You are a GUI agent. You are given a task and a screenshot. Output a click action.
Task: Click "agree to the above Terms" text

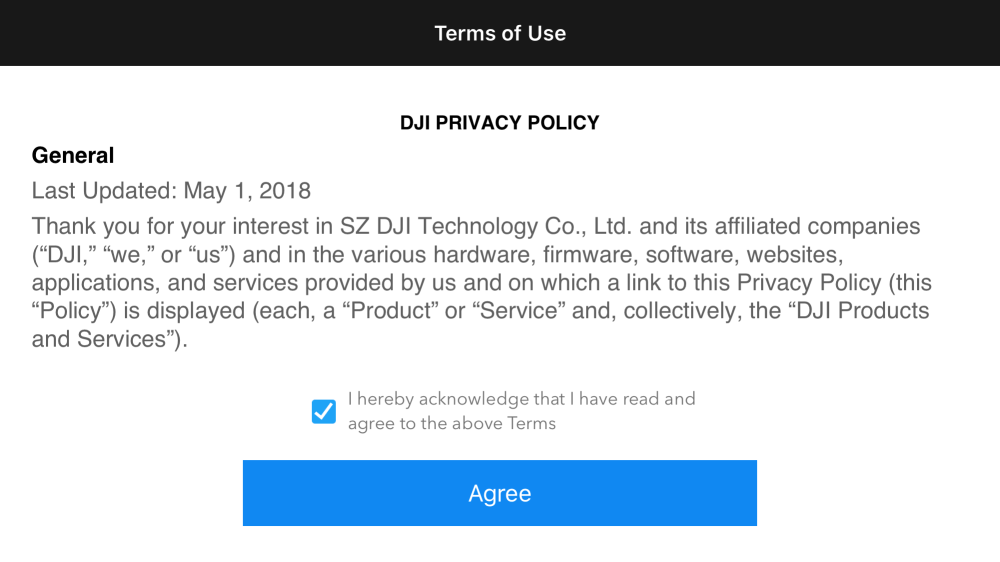click(x=451, y=423)
